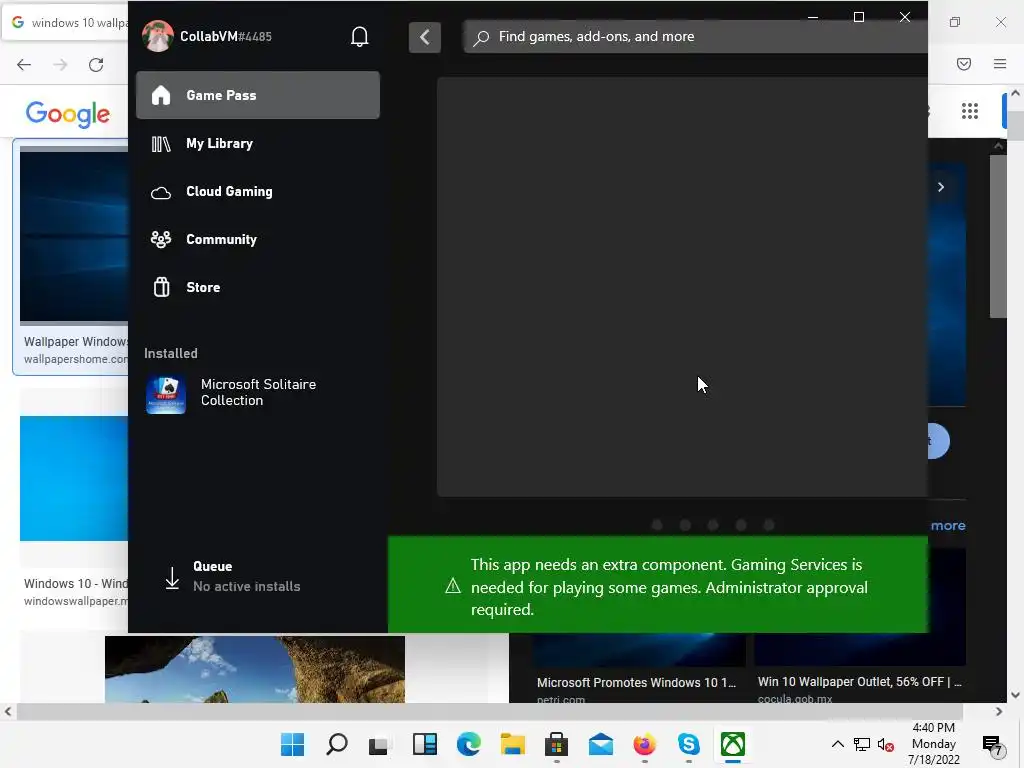Go forward in Firefox browser

60,65
